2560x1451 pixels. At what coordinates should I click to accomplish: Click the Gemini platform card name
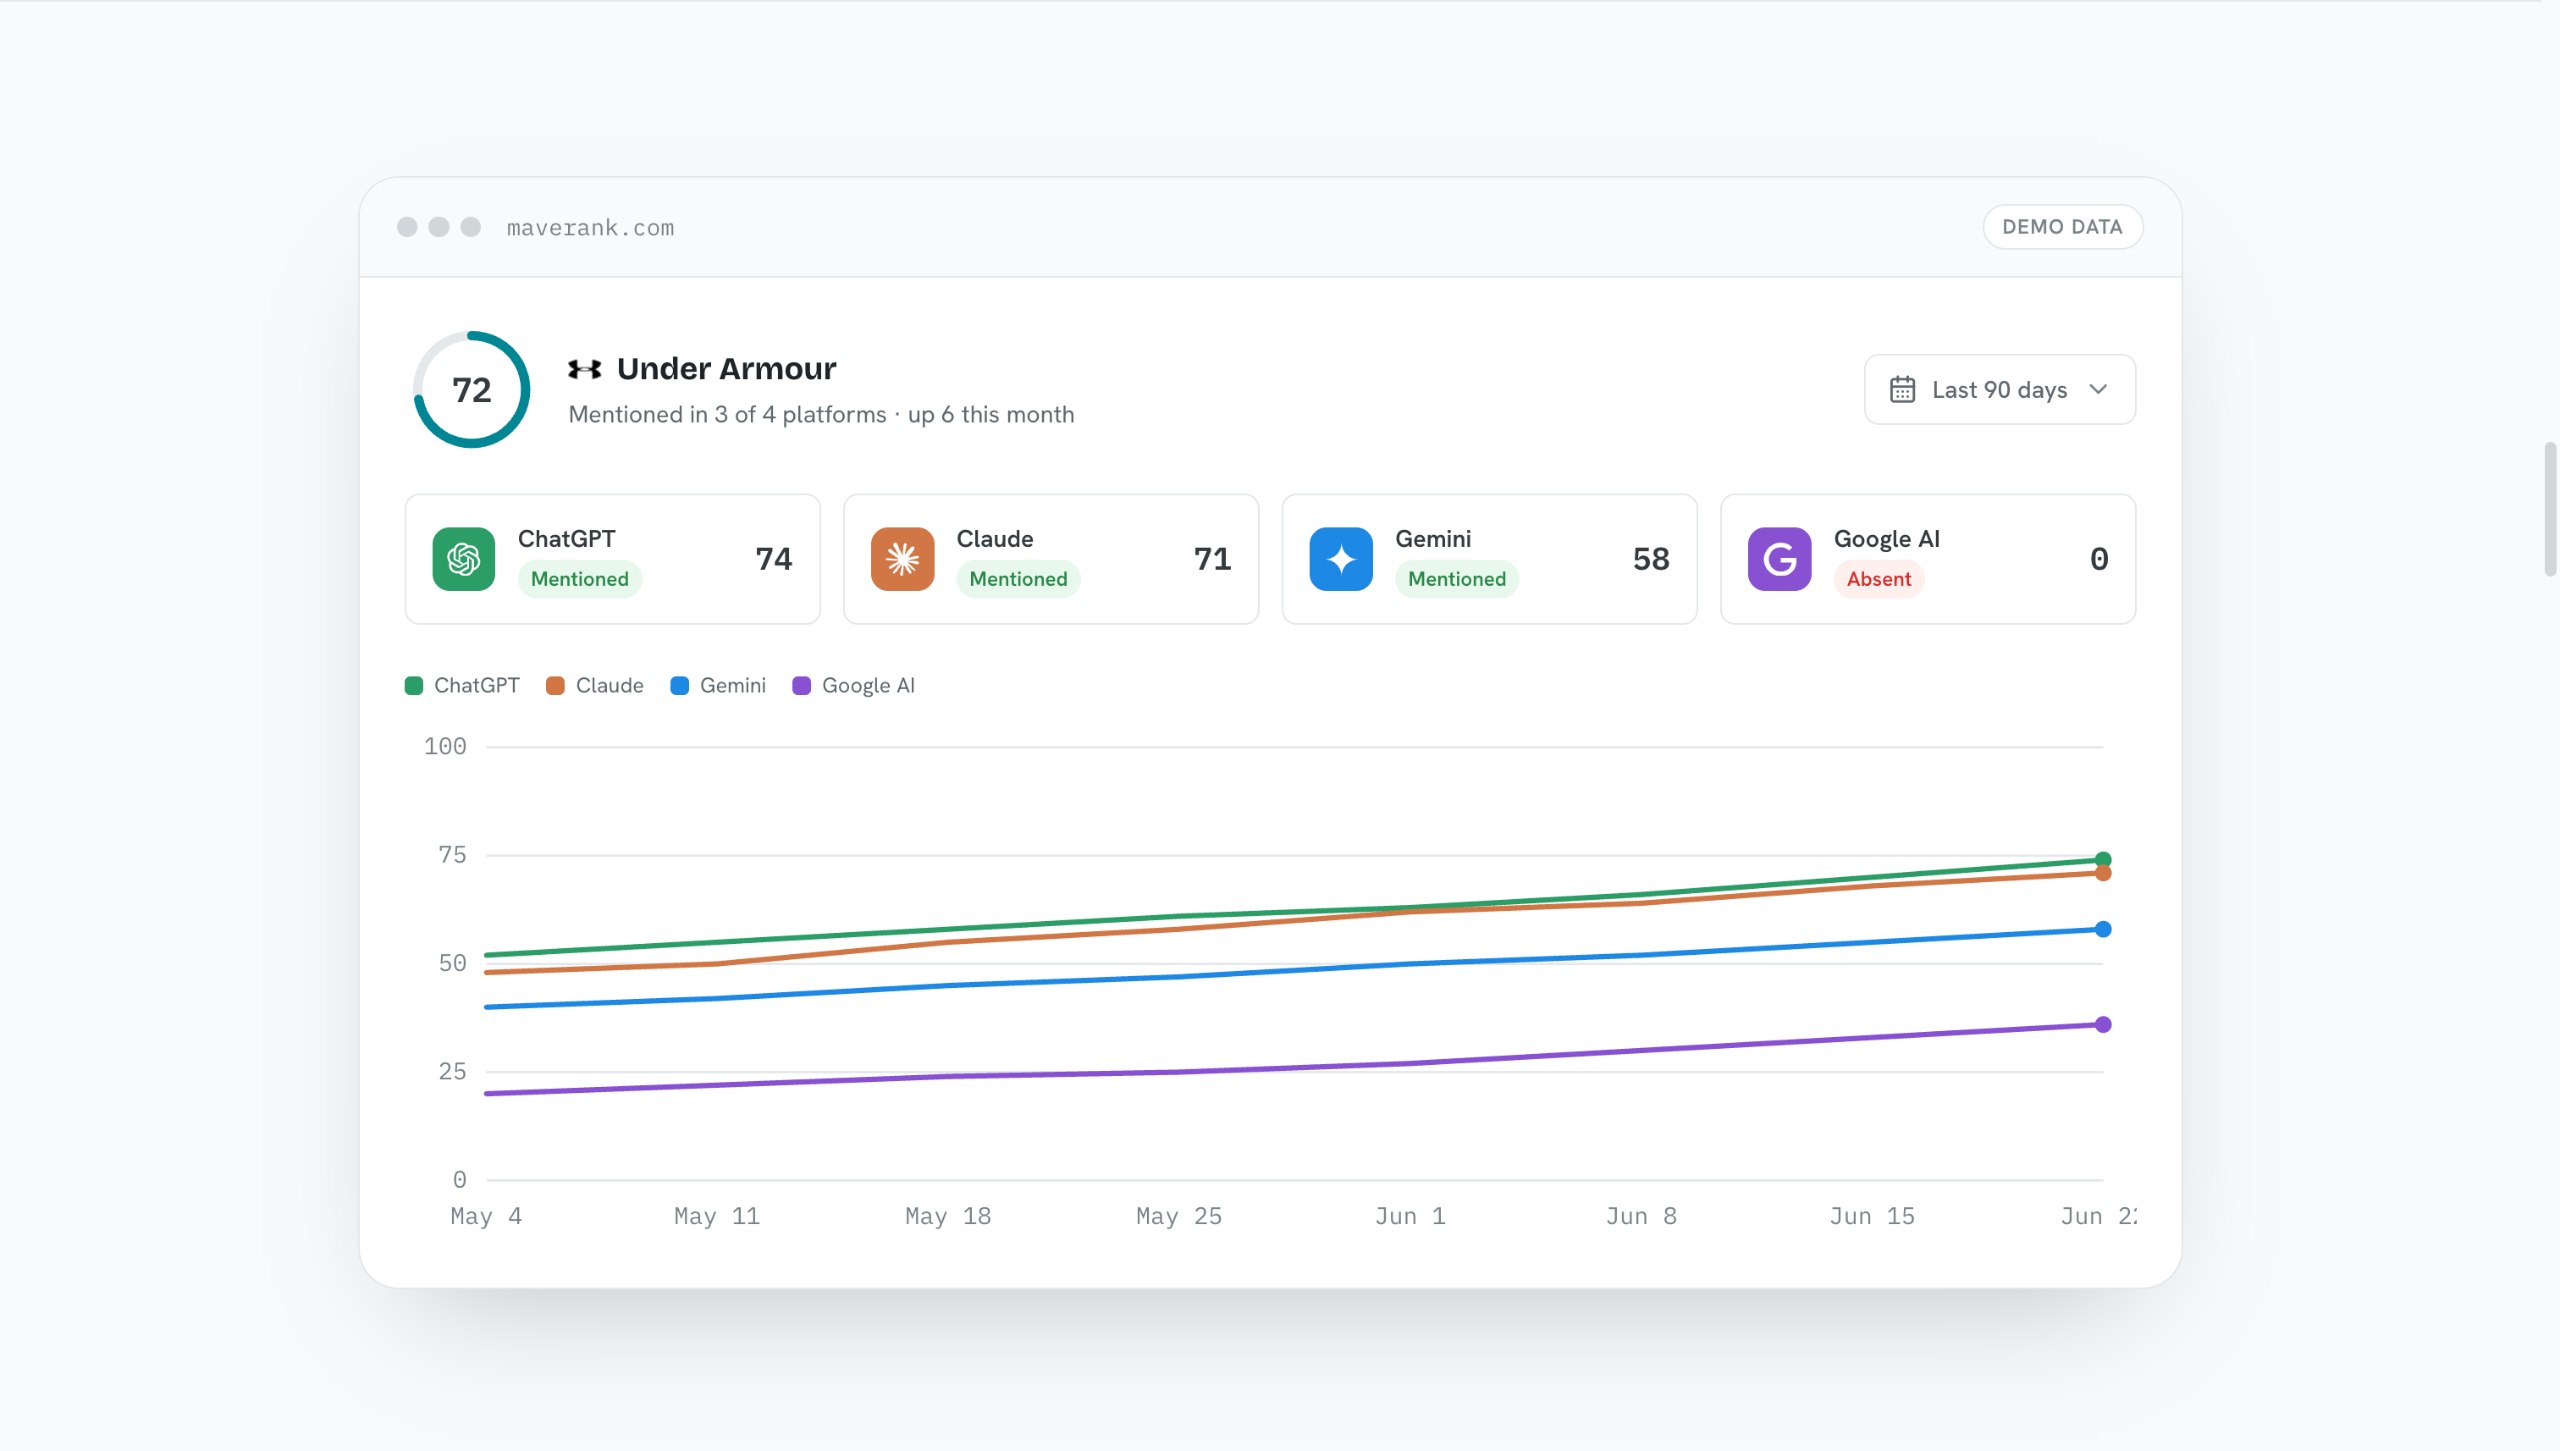pos(1433,539)
